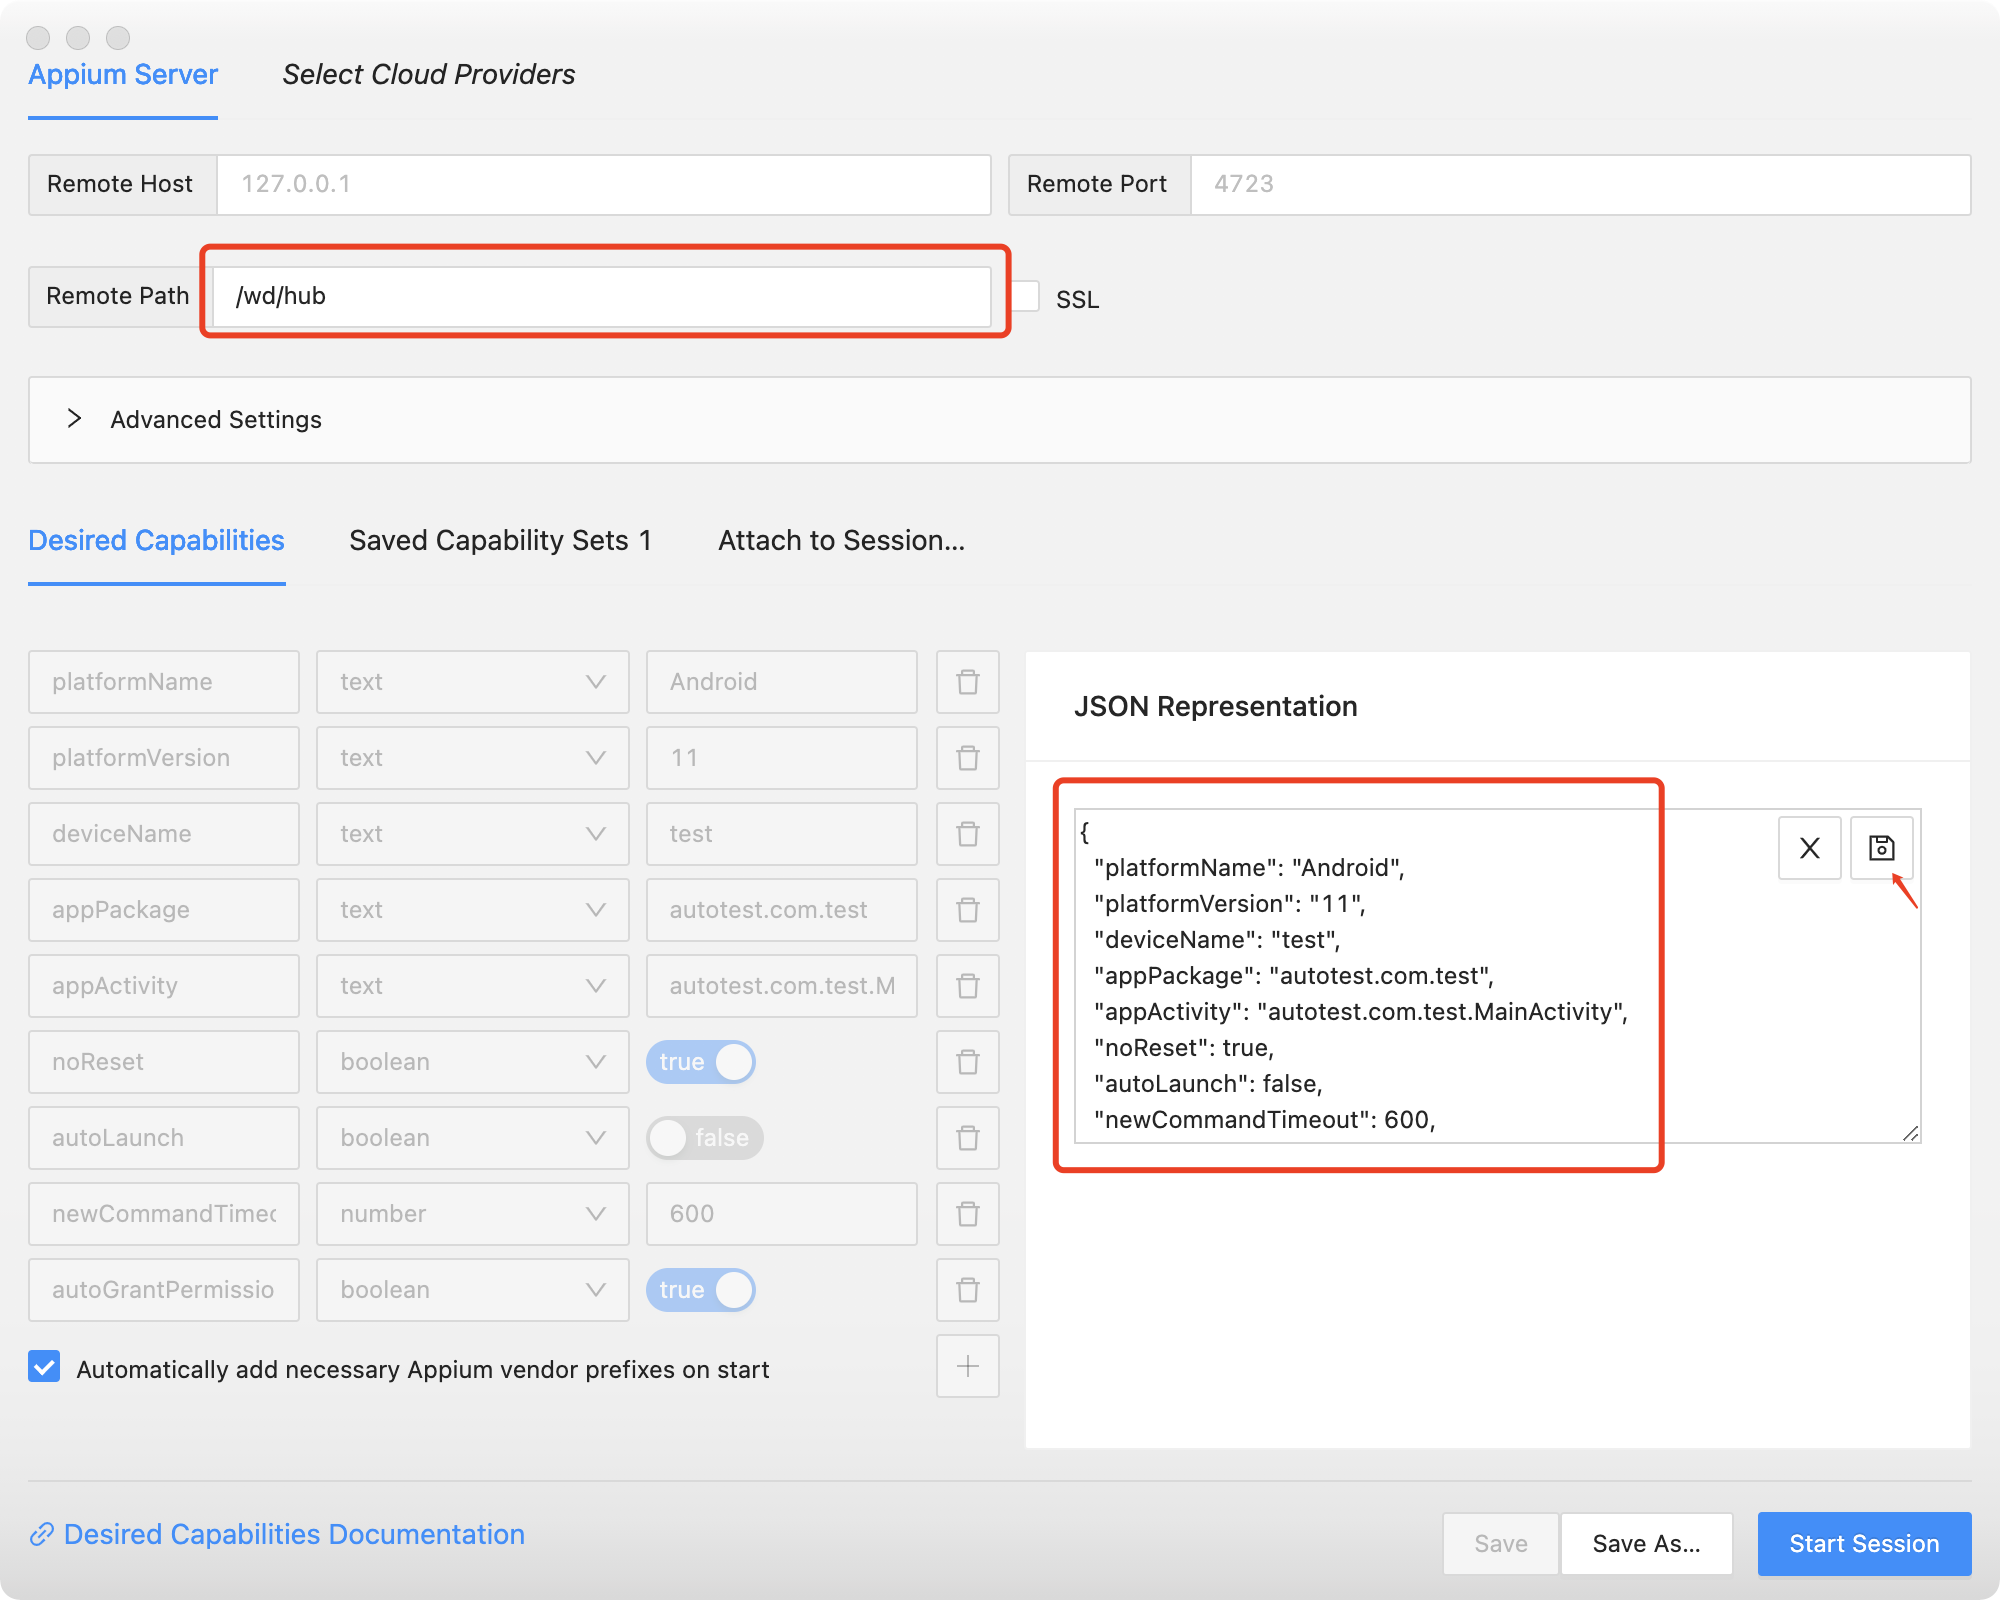Expand the Advanced Settings section
The height and width of the screenshot is (1600, 2000).
coord(215,420)
